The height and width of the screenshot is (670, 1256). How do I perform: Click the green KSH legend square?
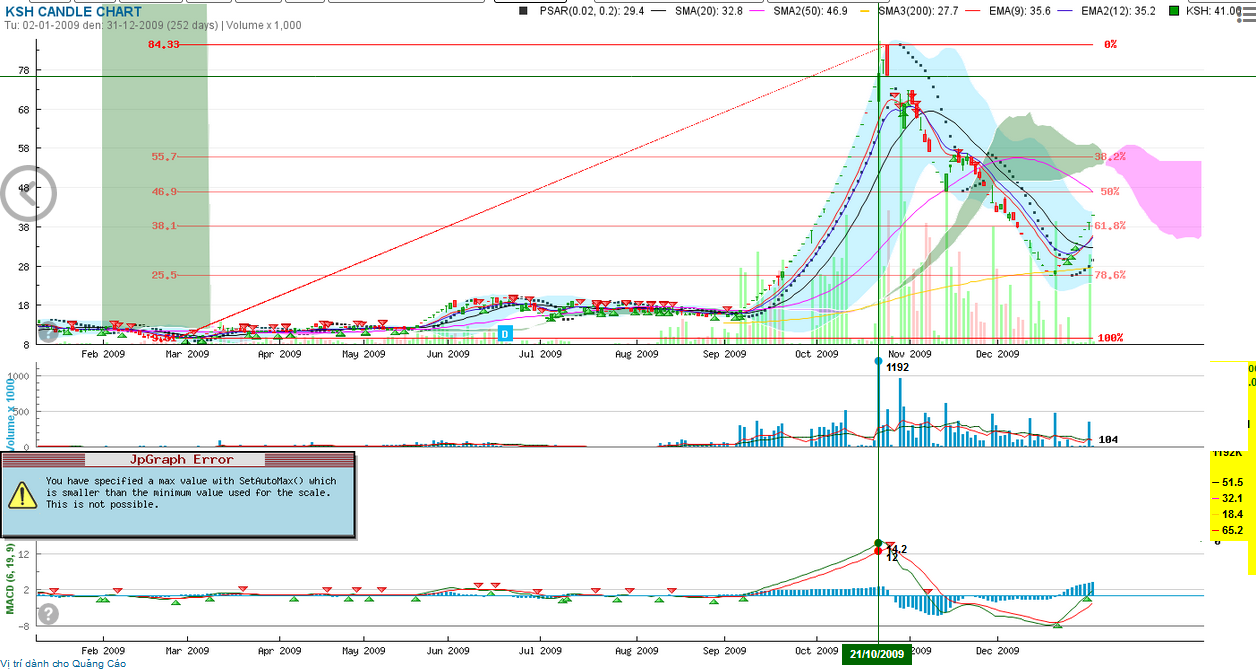1173,11
